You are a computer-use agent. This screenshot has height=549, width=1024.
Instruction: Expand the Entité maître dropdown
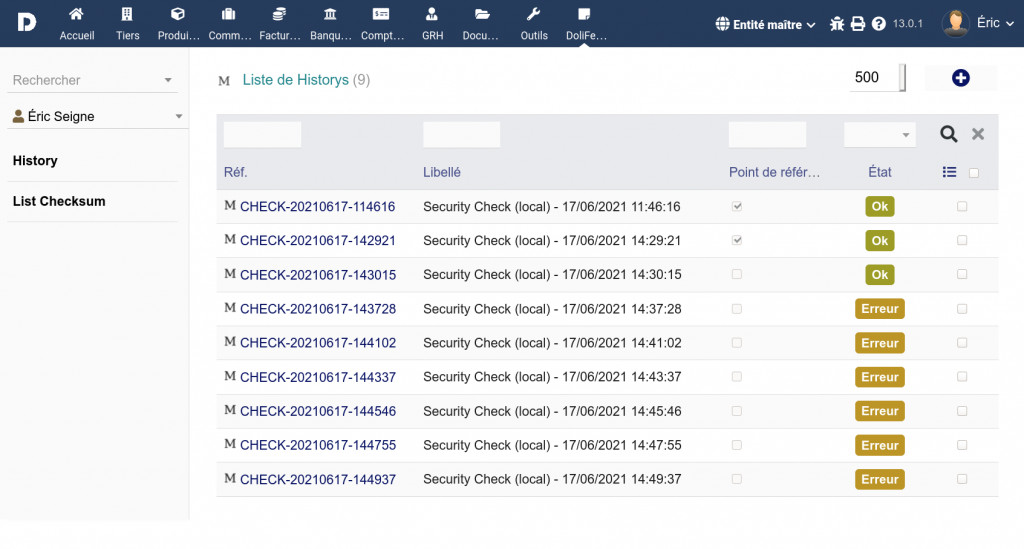(x=766, y=24)
